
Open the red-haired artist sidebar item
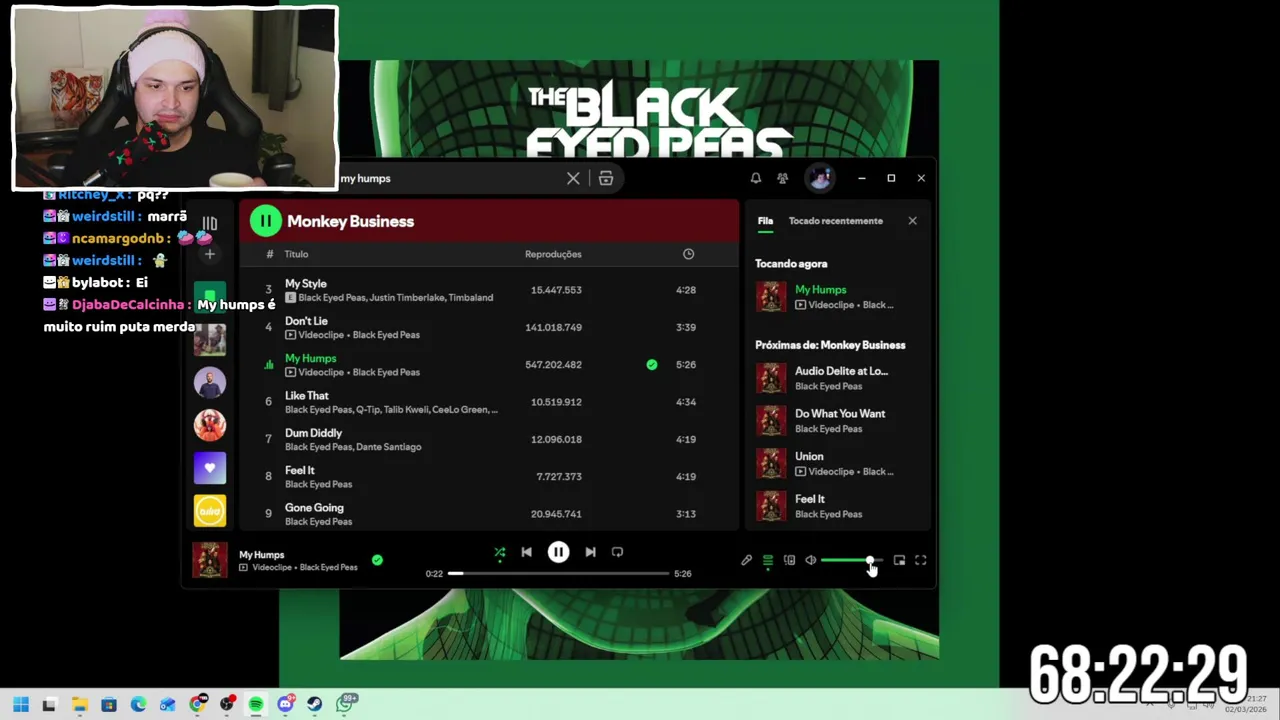(x=210, y=425)
